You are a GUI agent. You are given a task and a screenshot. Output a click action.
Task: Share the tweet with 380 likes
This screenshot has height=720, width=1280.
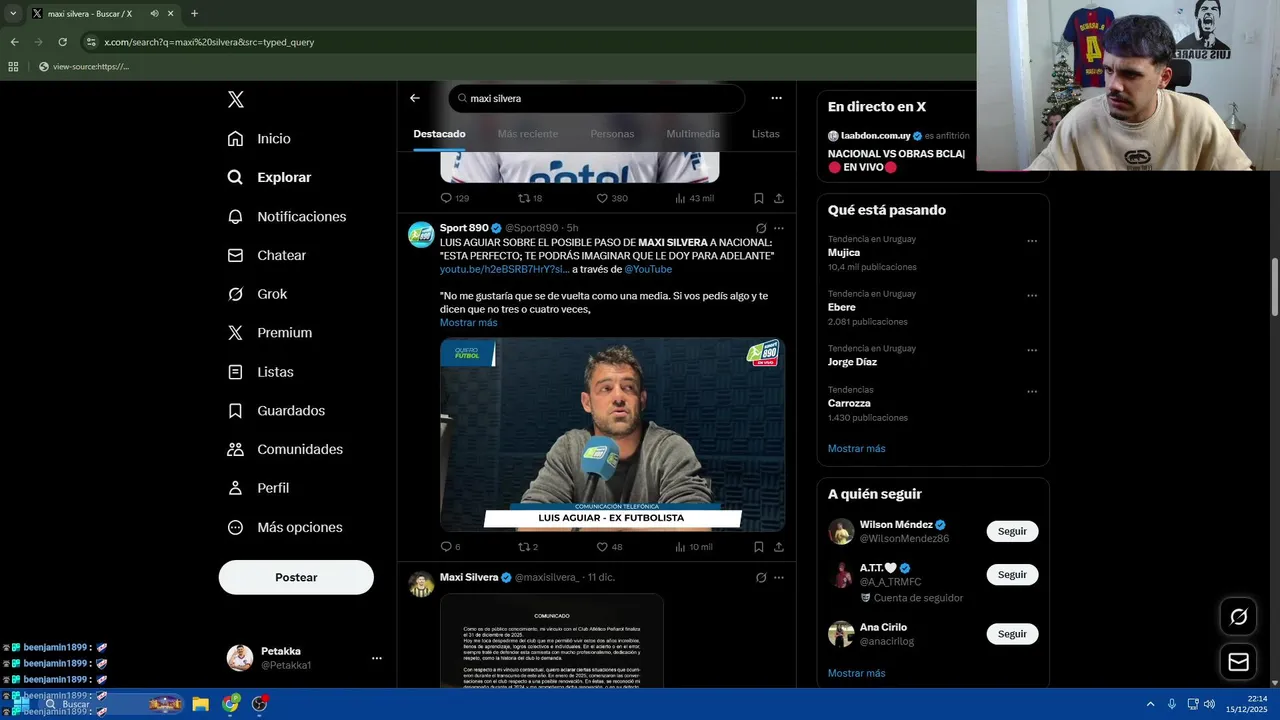779,198
